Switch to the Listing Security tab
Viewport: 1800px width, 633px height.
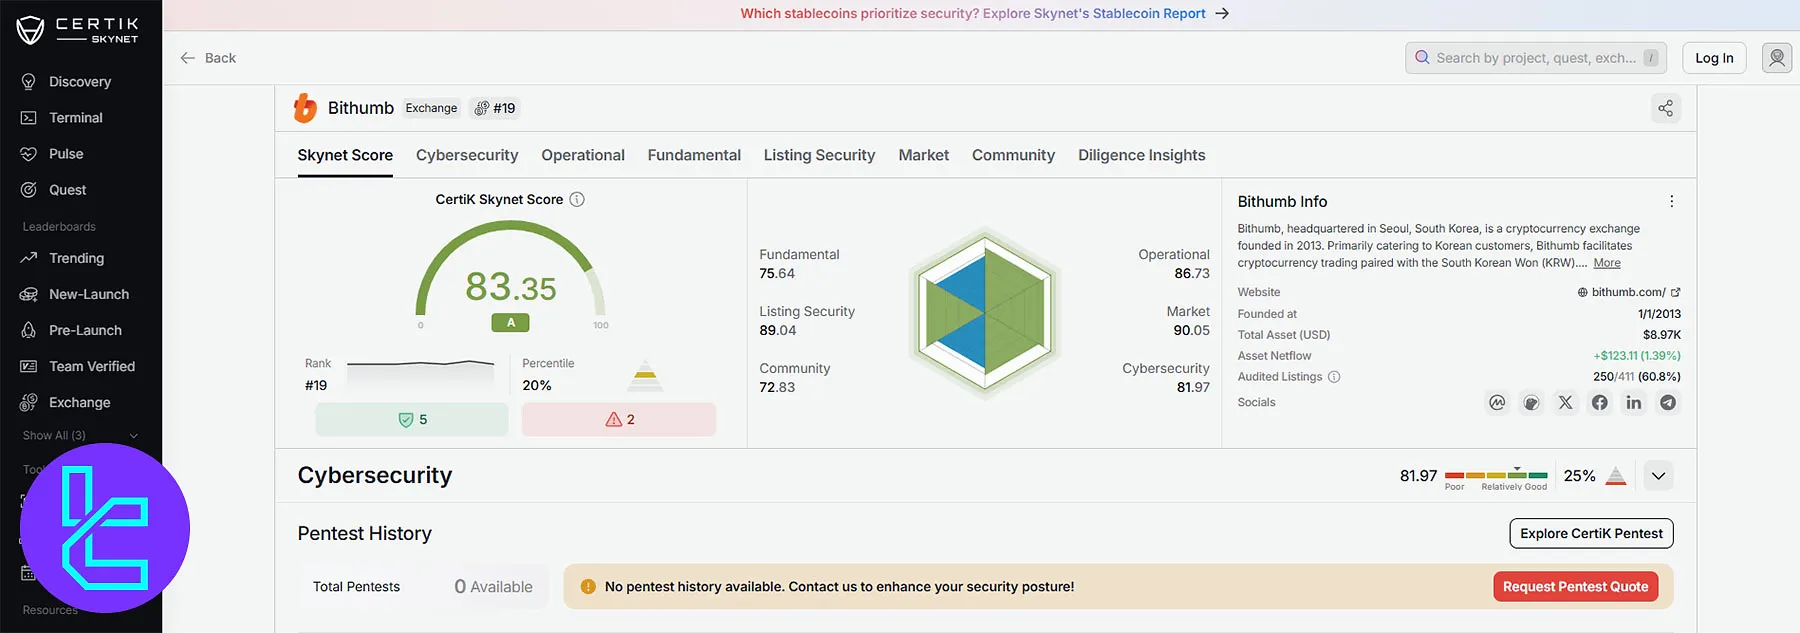pyautogui.click(x=819, y=155)
